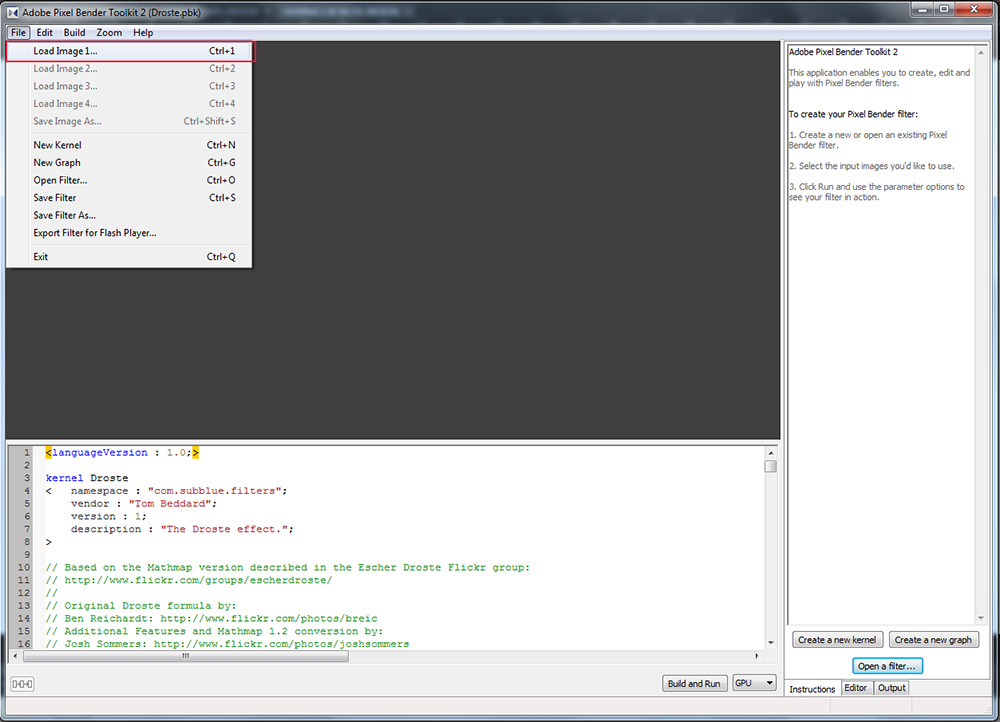Viewport: 1000px width, 722px height.
Task: Click the escherdroste Flickr URL comment
Action: coord(189,580)
